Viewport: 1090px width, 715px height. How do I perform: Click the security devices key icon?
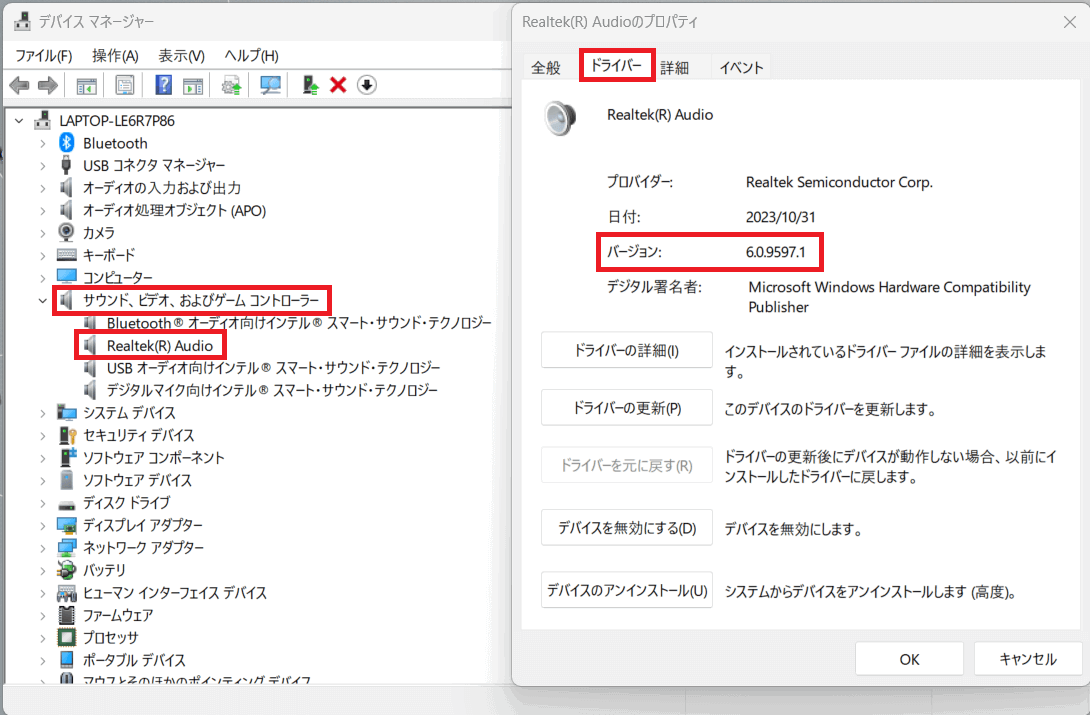tap(67, 435)
